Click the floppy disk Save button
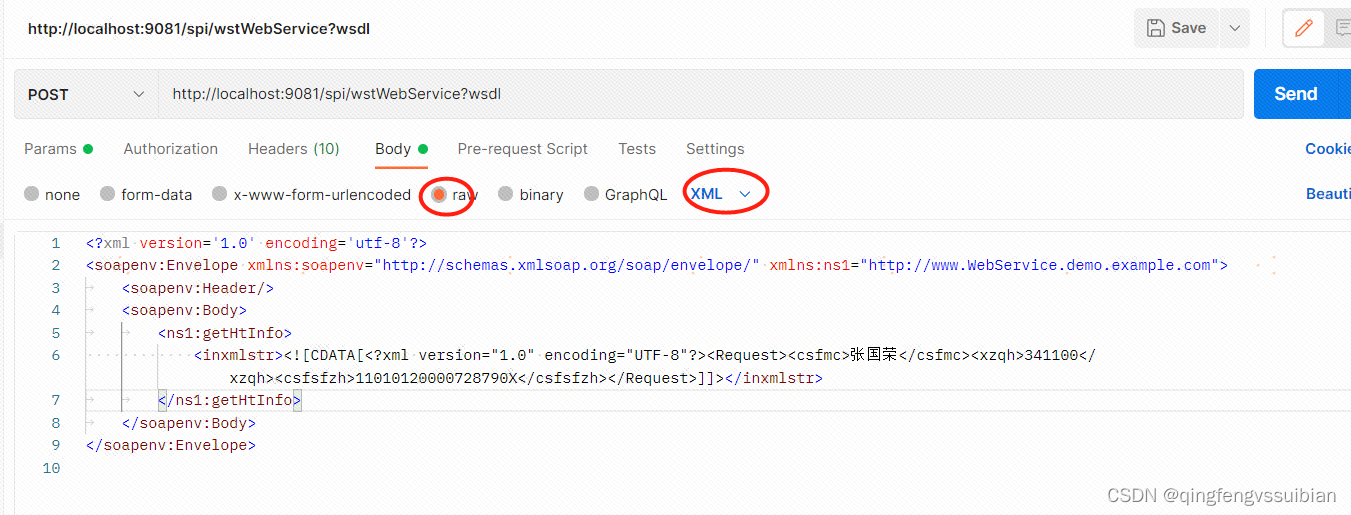This screenshot has height=515, width=1351. click(1176, 28)
